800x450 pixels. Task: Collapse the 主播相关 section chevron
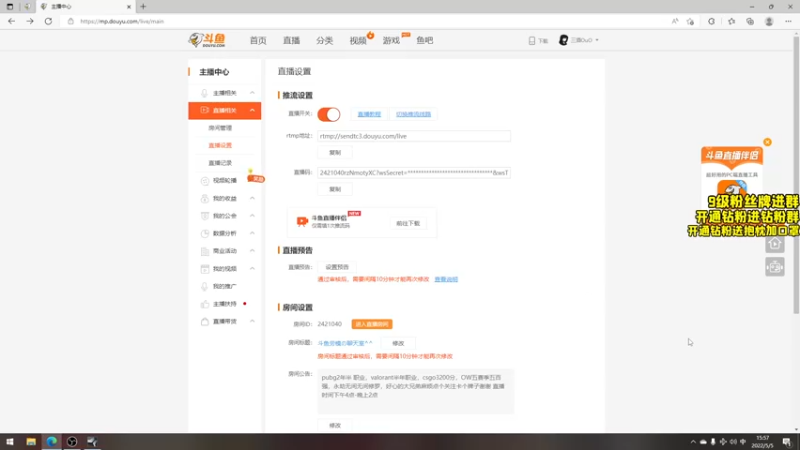[x=252, y=93]
